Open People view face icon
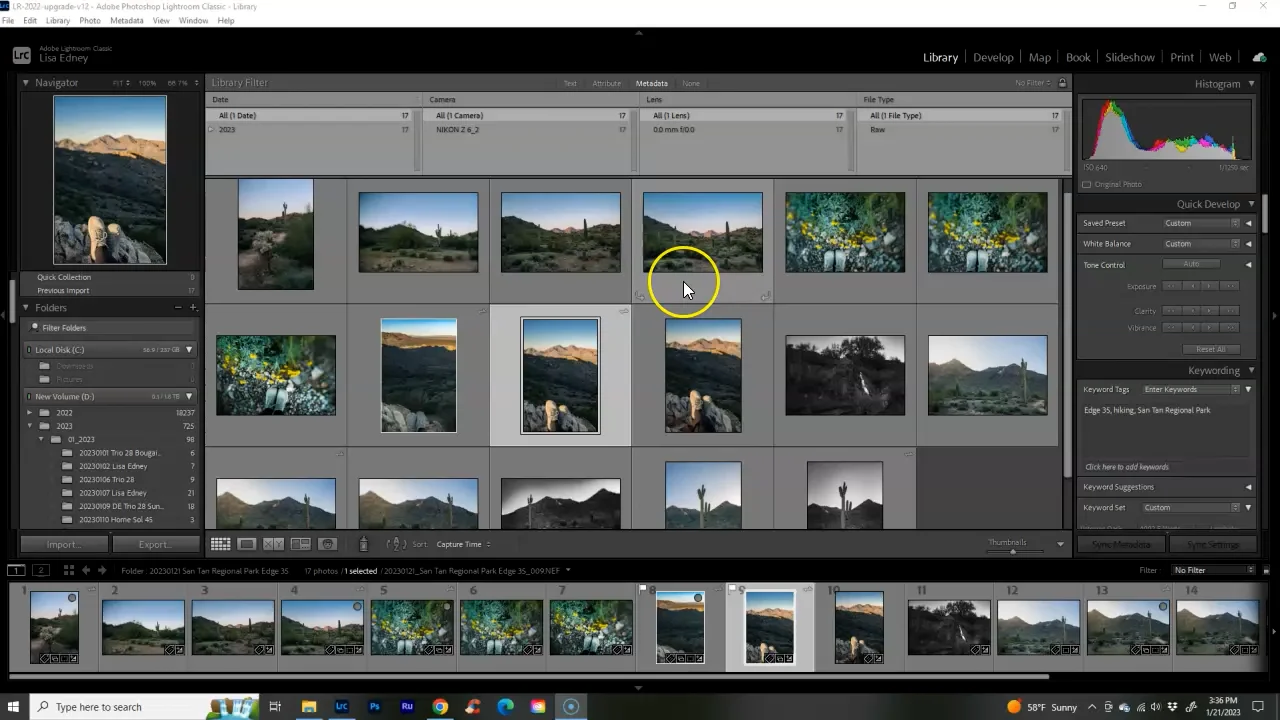Viewport: 1280px width, 720px height. pos(327,544)
